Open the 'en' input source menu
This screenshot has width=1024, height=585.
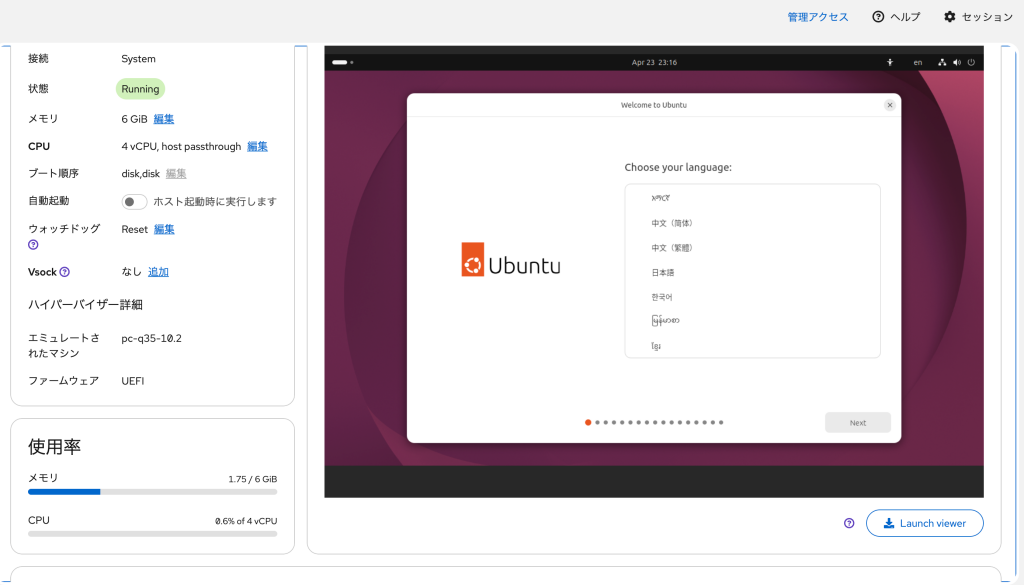[918, 62]
